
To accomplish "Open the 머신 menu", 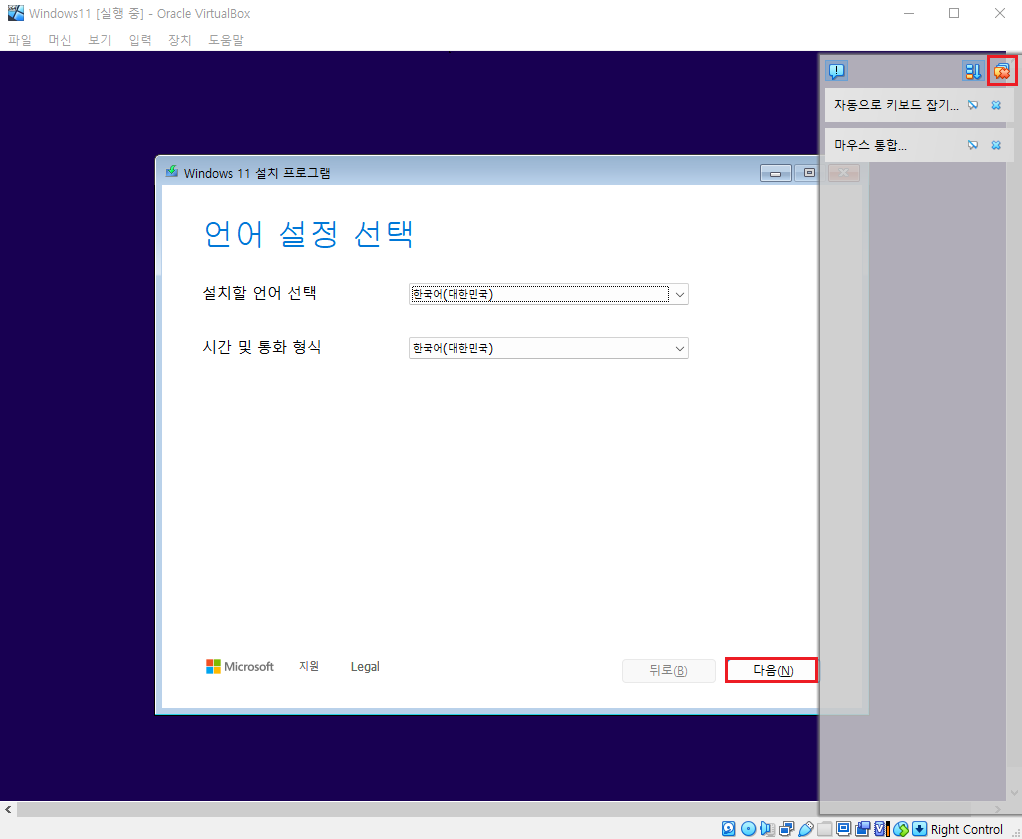I will (x=60, y=40).
